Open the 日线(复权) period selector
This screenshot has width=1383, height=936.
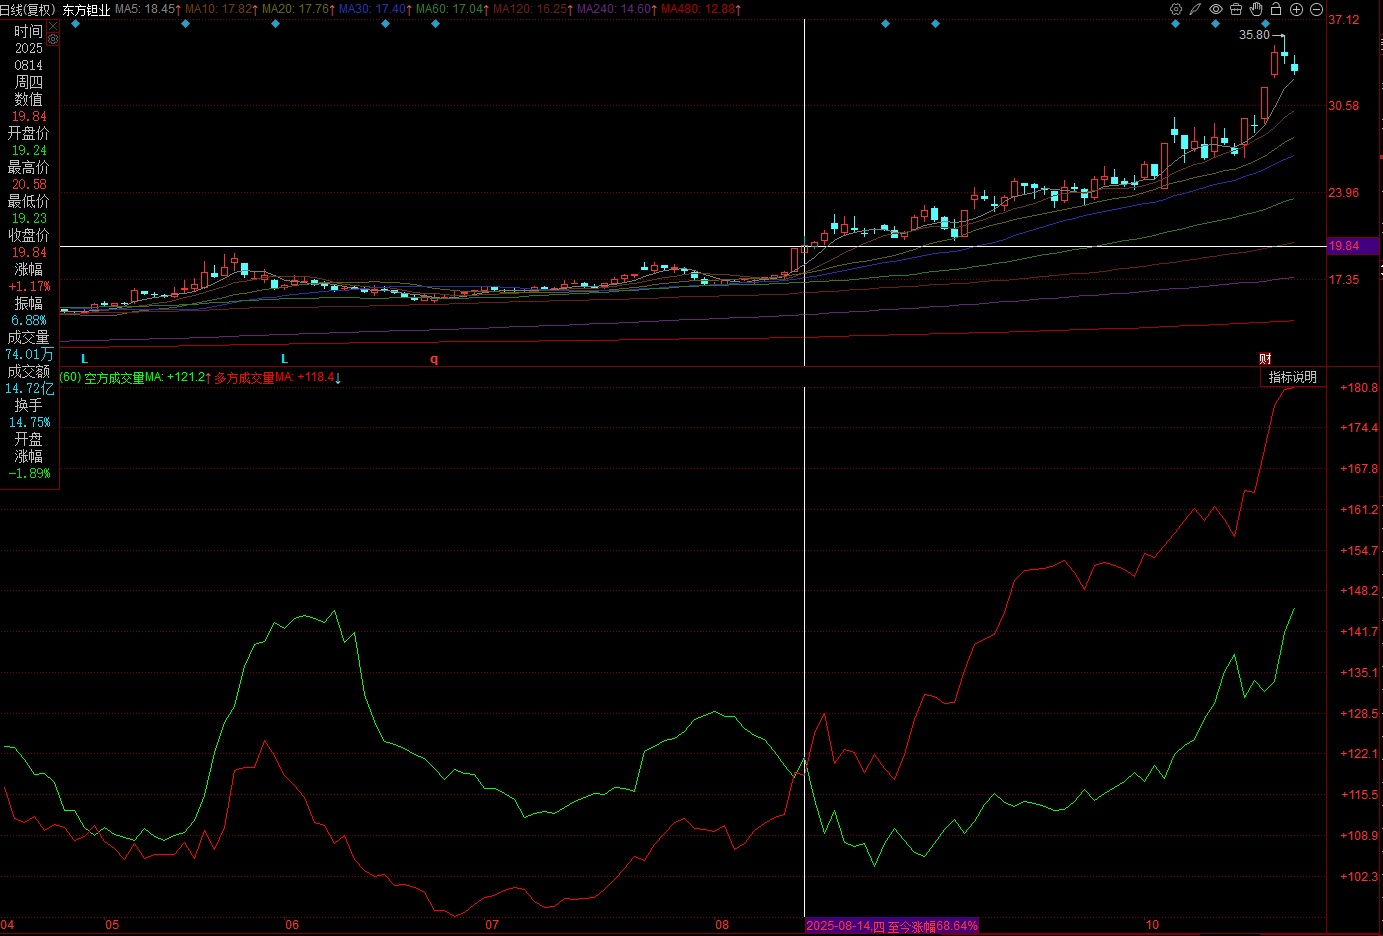(28, 9)
